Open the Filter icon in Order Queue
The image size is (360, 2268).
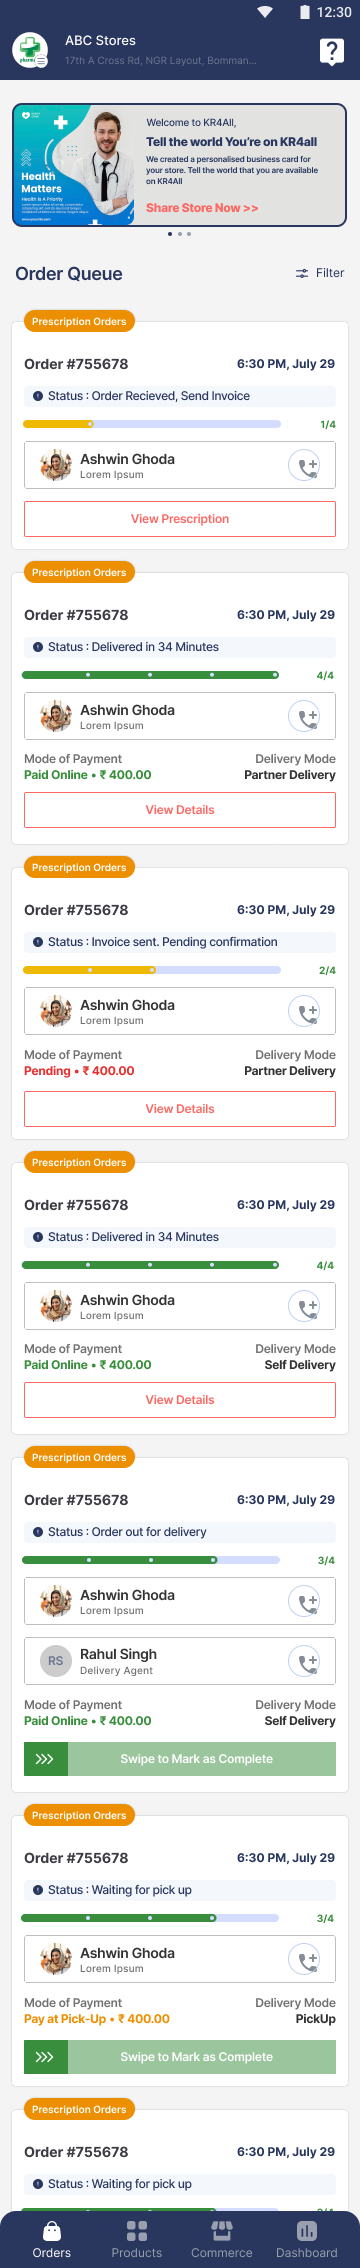tap(302, 273)
